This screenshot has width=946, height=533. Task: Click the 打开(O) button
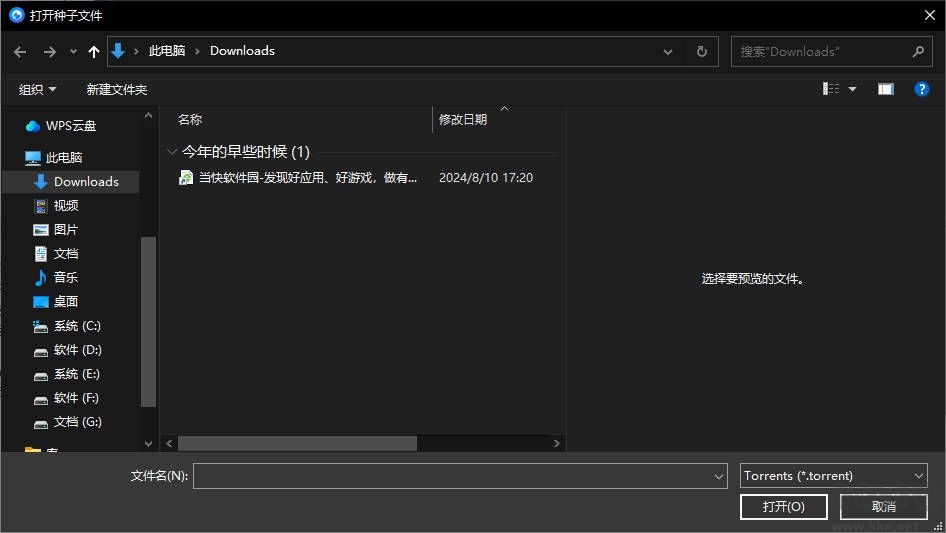[x=784, y=506]
